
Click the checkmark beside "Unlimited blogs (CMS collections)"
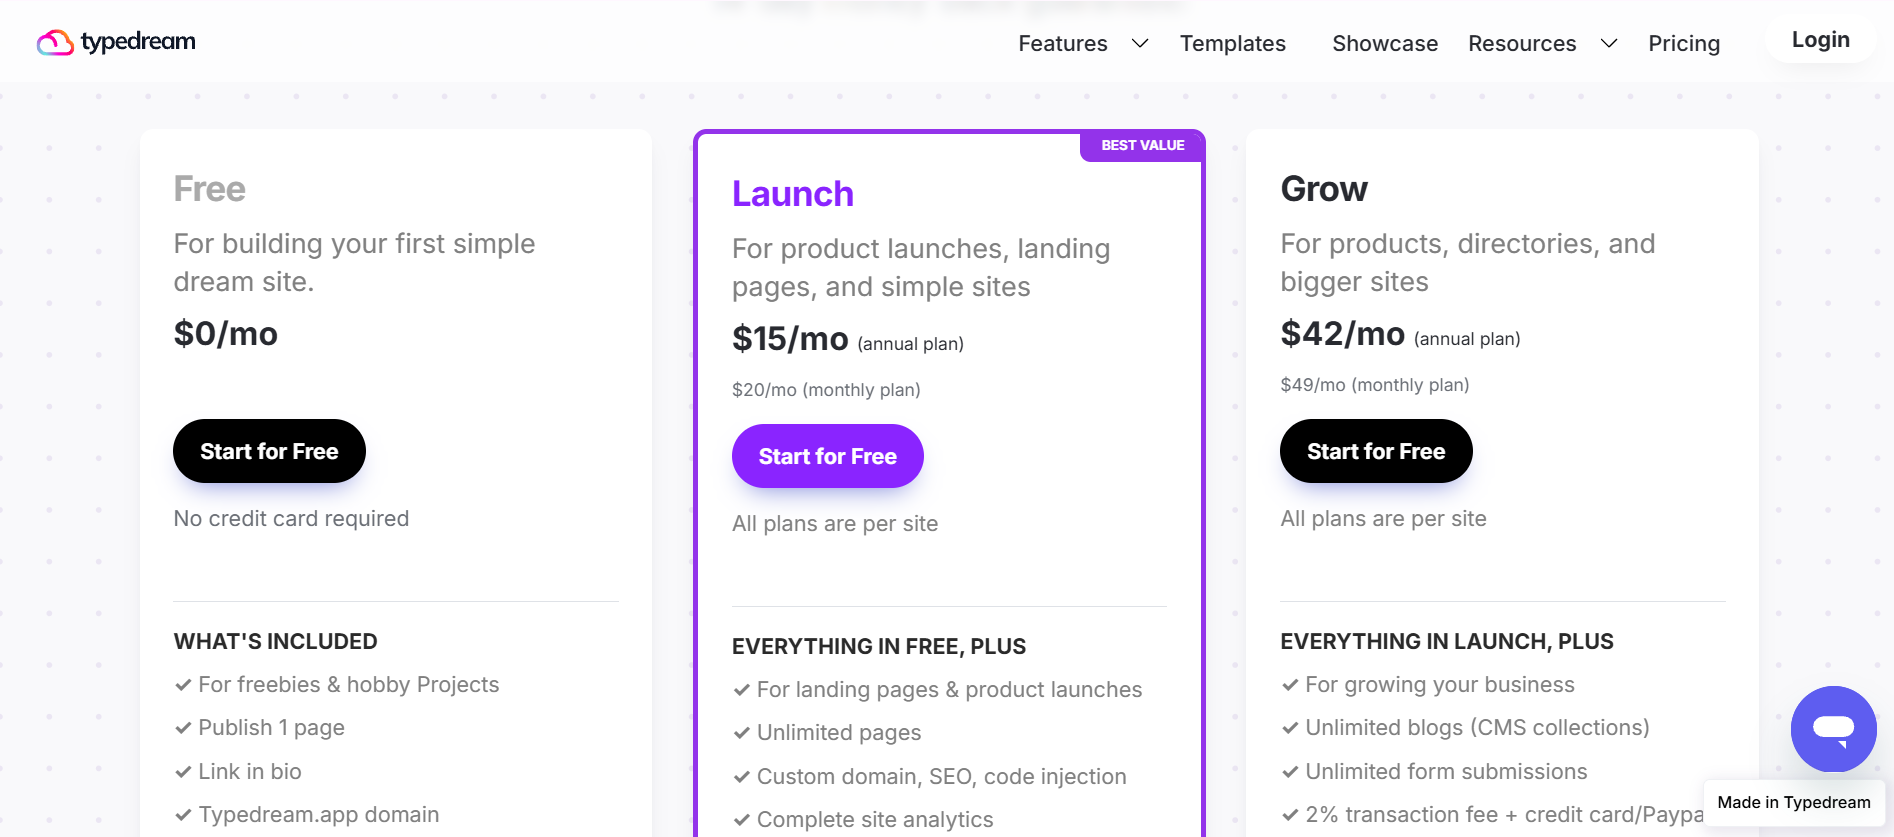(1290, 728)
